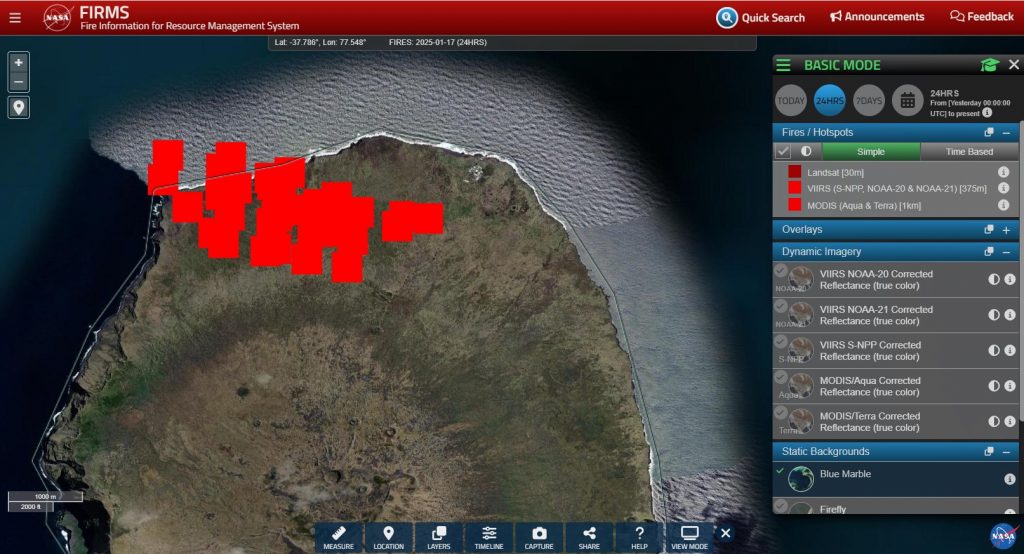Select the 24HRS time range
Screen dimensions: 1024x554
coord(829,101)
